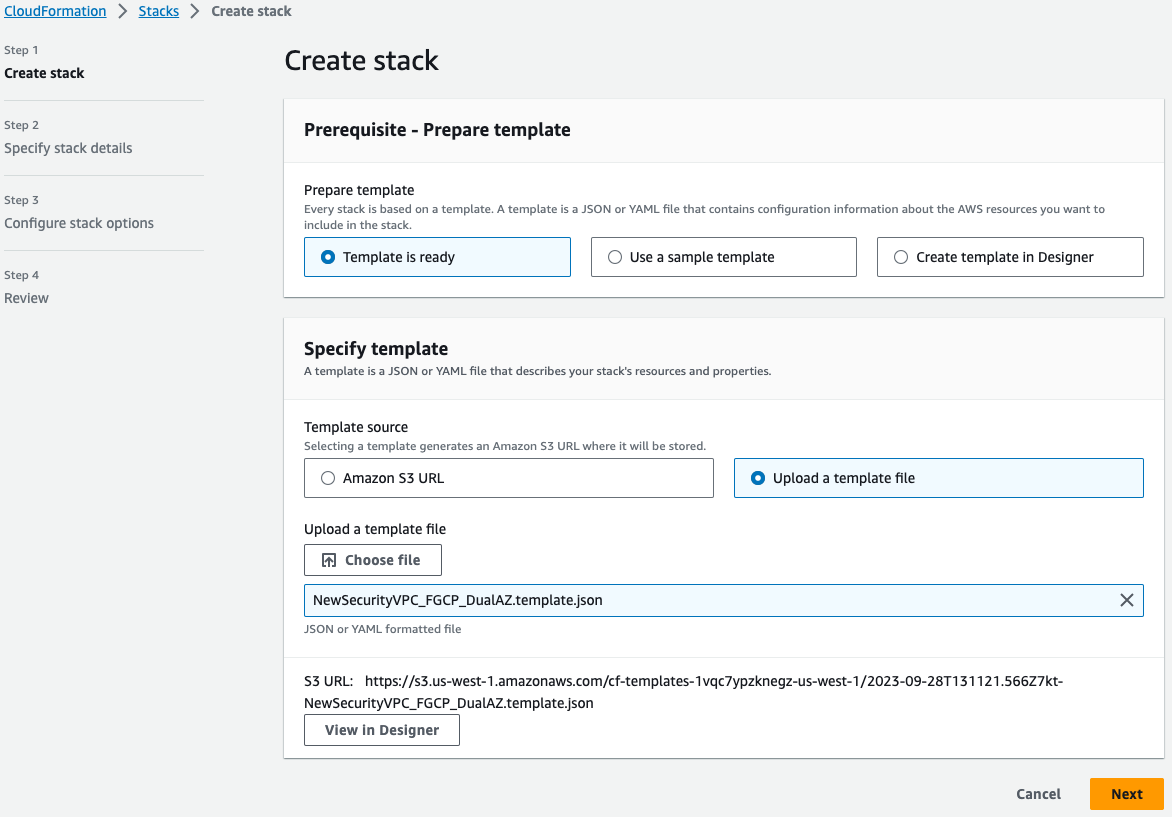Click the 'Selecting a template generates an Amazon S3 URL' description

point(505,446)
